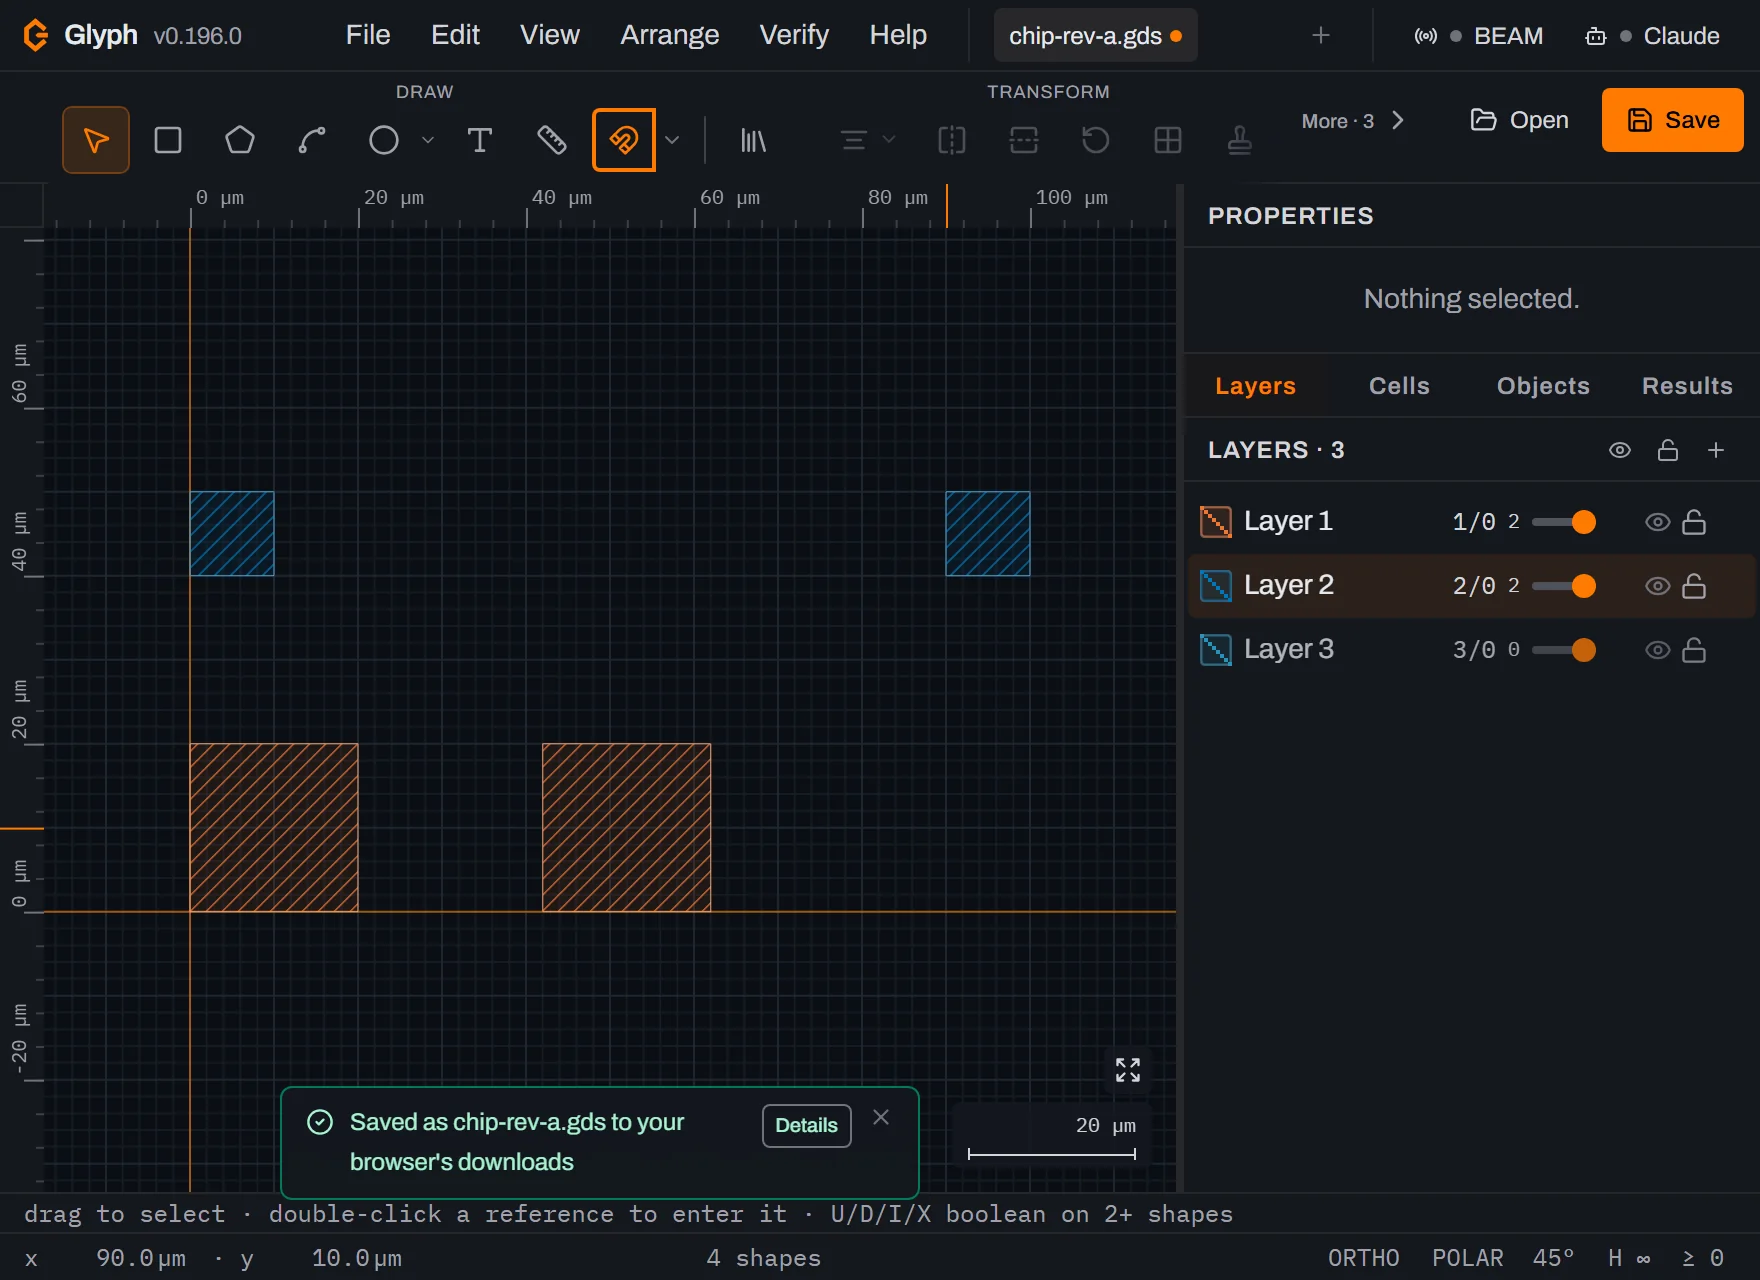Click the flip horizontal transform icon
The image size is (1760, 1280).
pyautogui.click(x=952, y=140)
